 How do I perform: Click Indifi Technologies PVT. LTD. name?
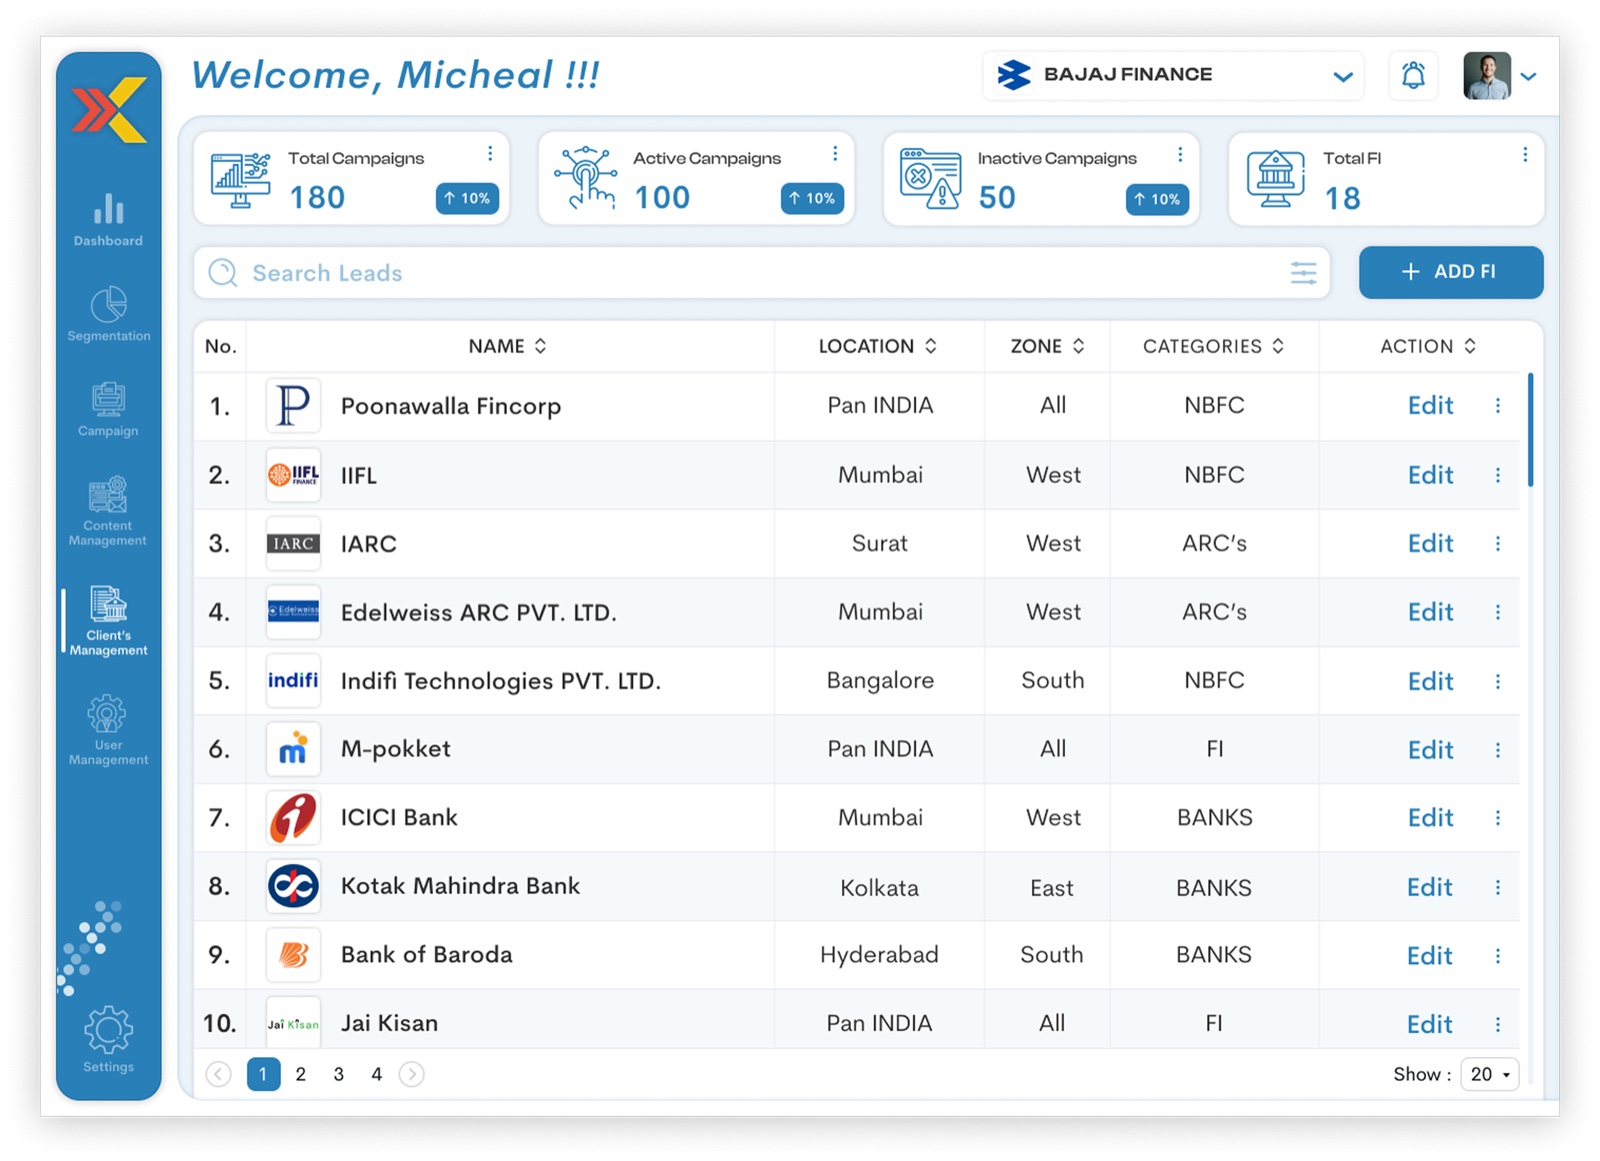coord(500,681)
